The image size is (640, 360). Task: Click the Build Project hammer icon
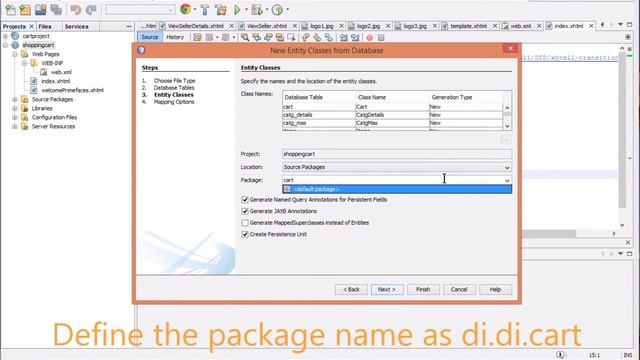205,9
